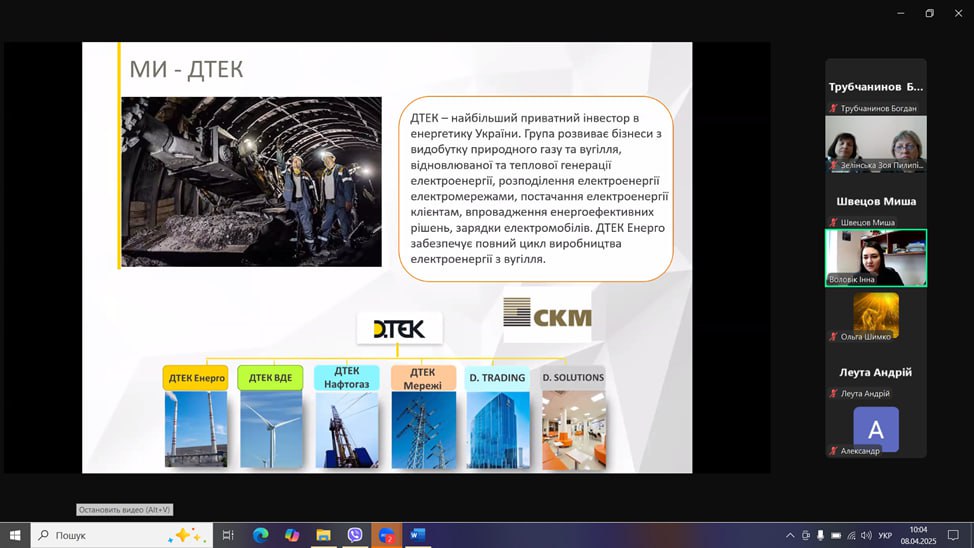Open the Windows Start menu
Screen dimensions: 974x548
pos(15,535)
